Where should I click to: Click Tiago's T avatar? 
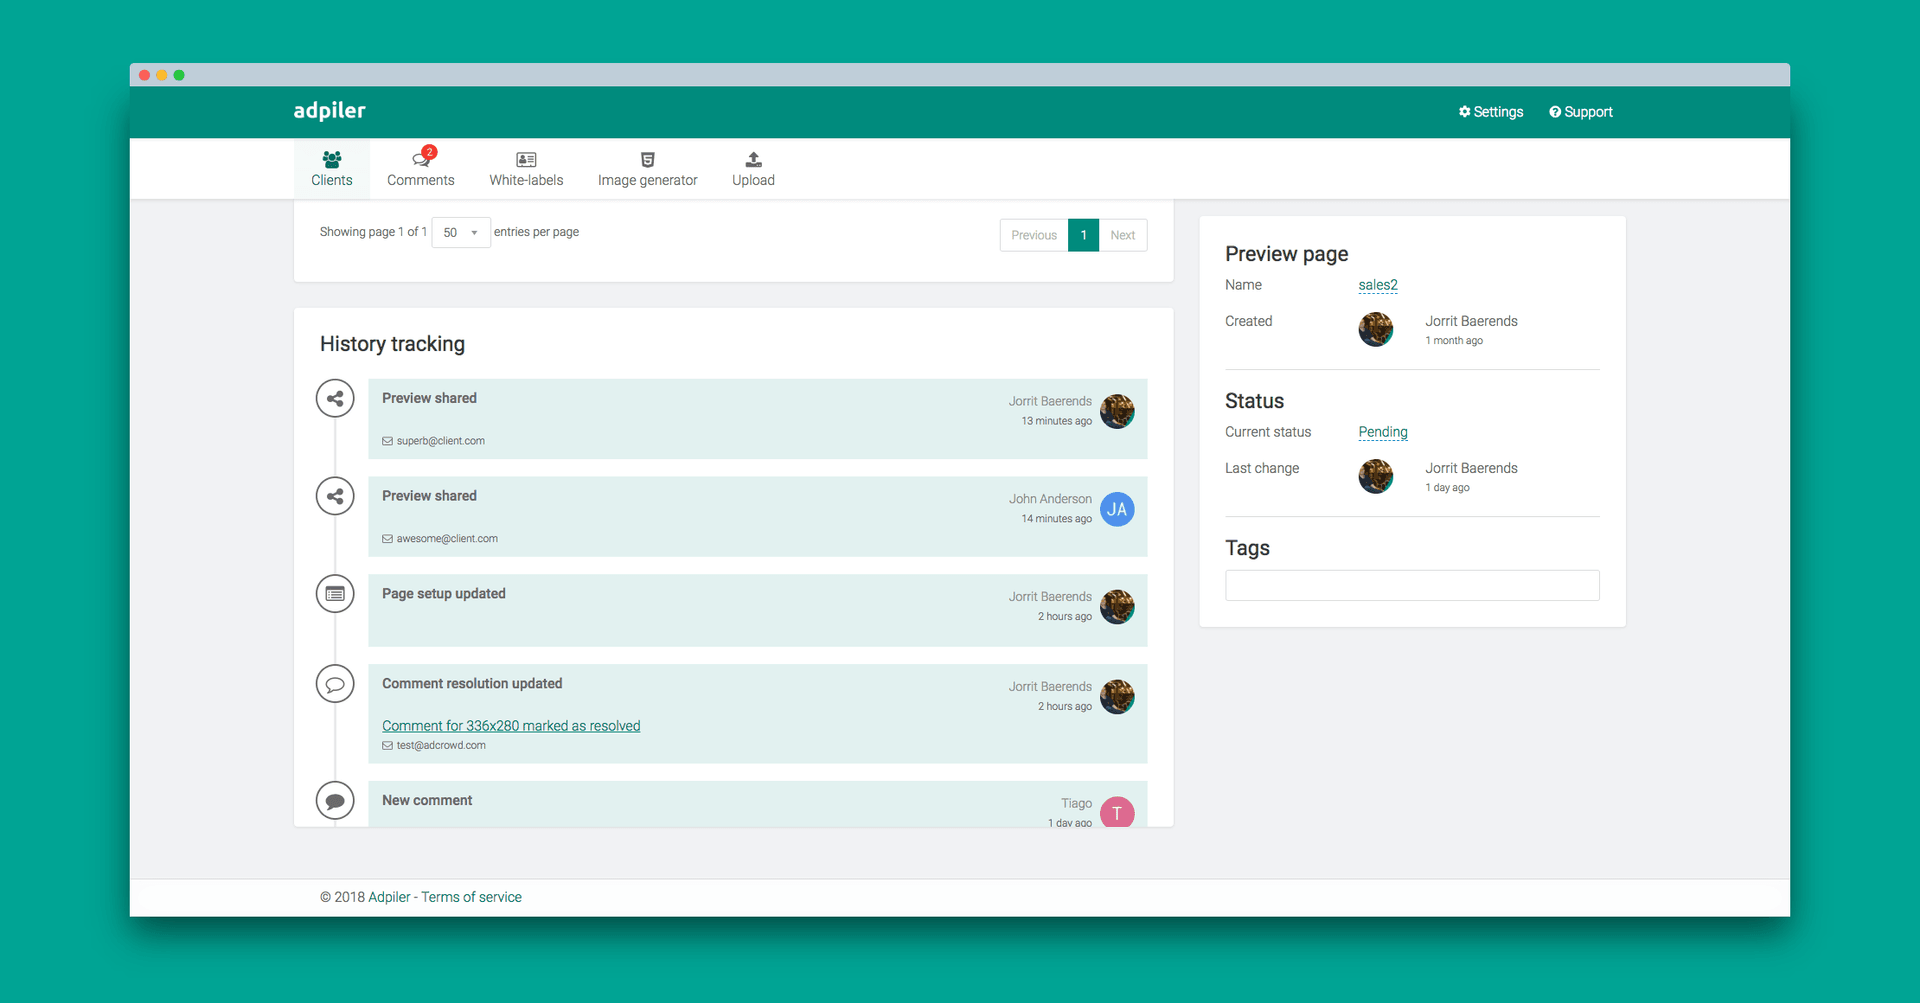pos(1117,812)
